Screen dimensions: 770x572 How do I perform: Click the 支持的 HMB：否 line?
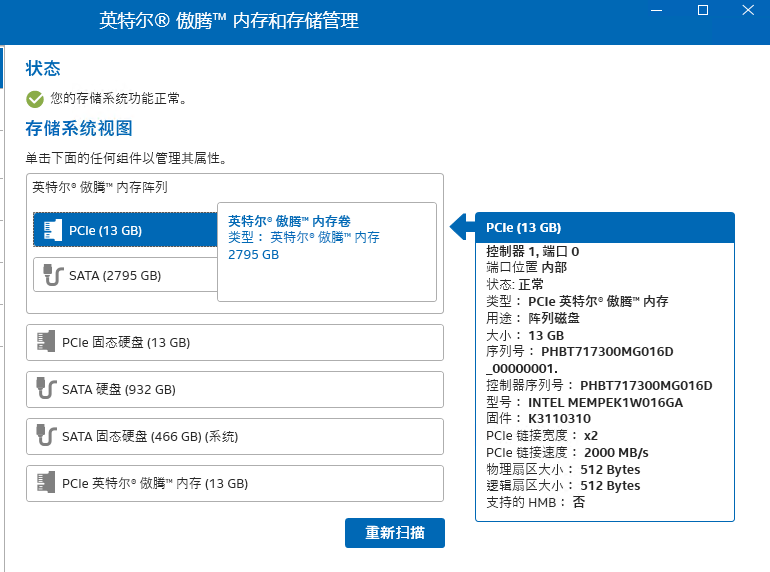[x=536, y=502]
